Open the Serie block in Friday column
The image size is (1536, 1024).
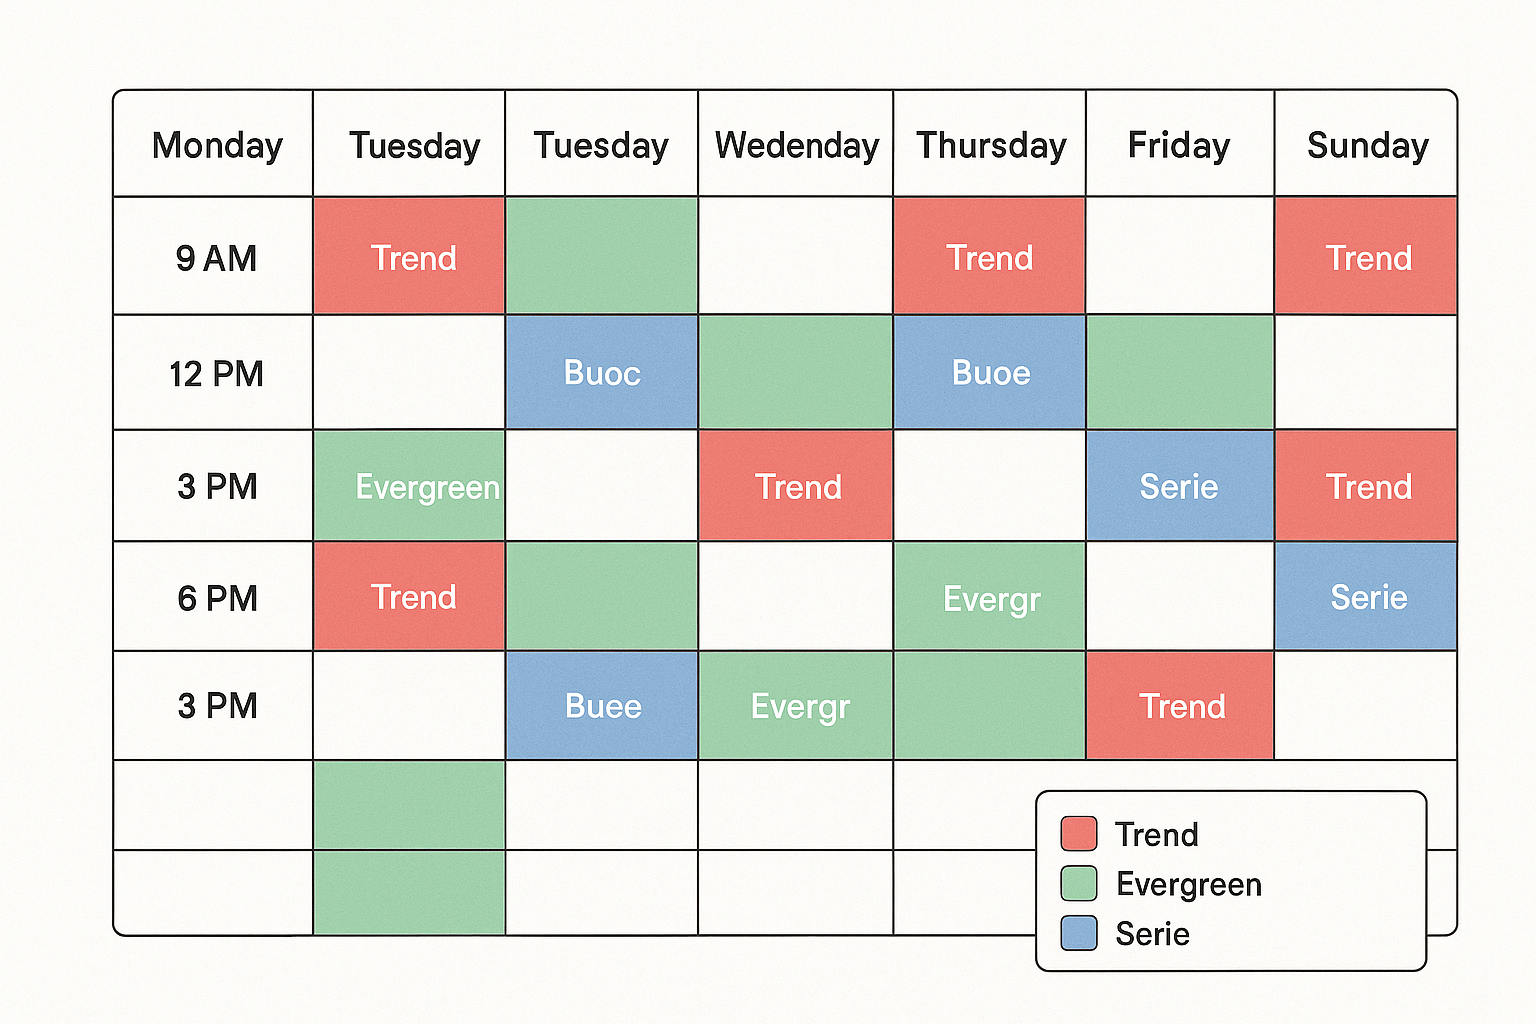point(1179,487)
